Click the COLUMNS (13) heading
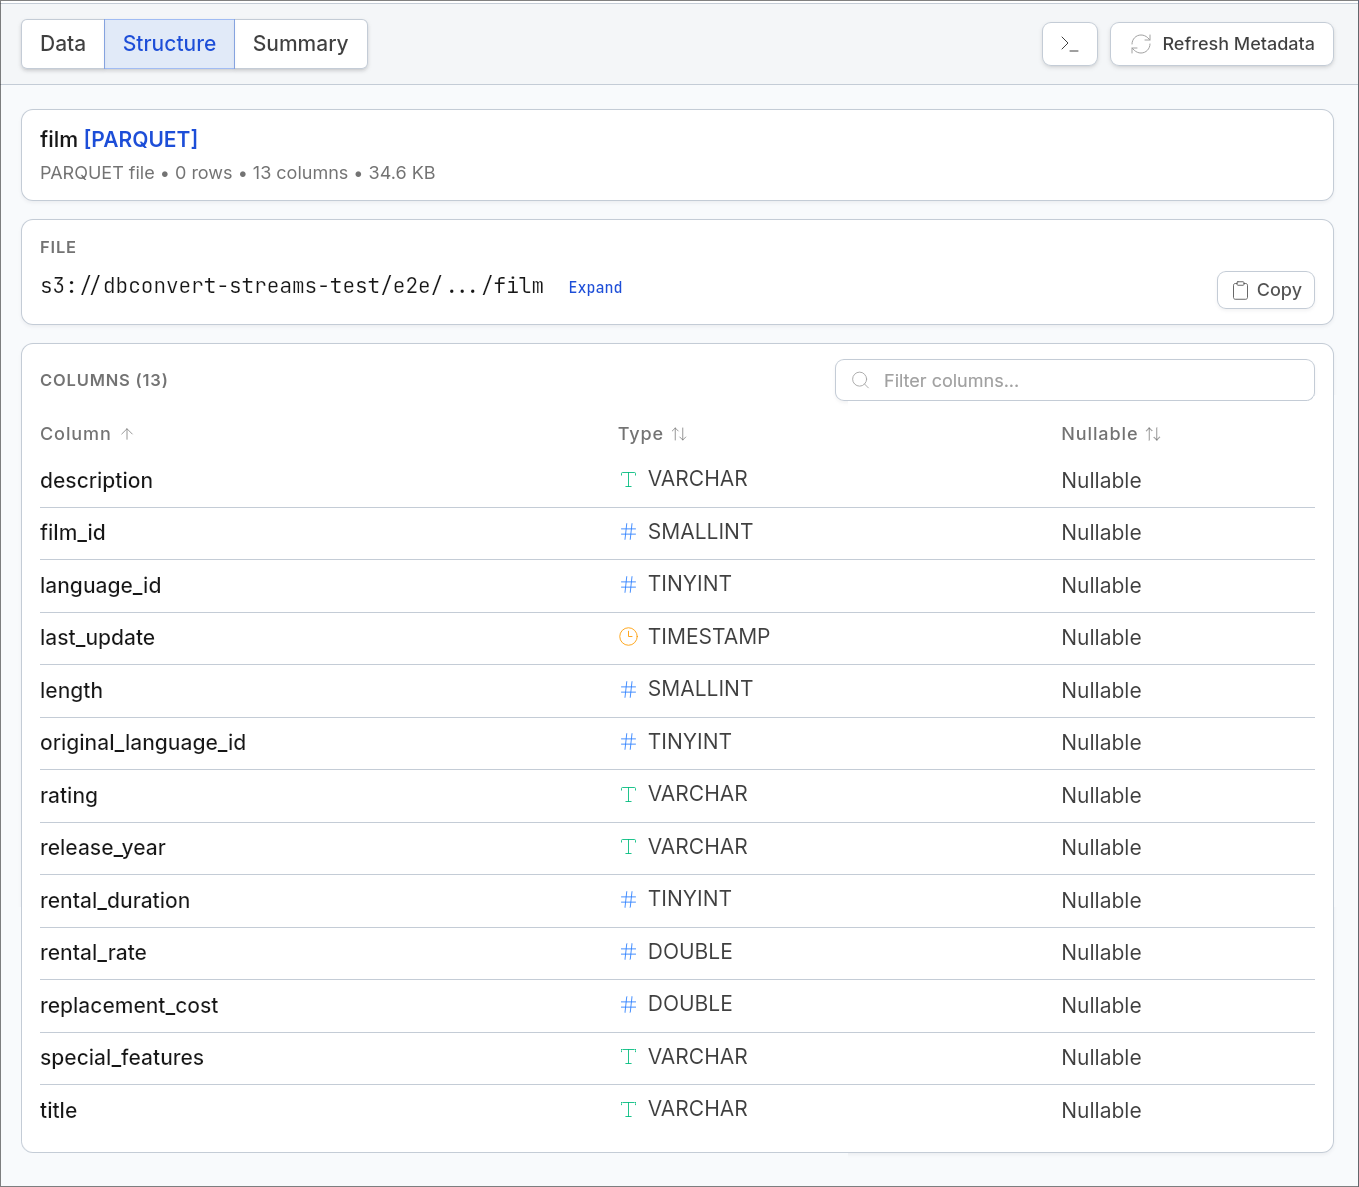The height and width of the screenshot is (1187, 1359). click(104, 380)
